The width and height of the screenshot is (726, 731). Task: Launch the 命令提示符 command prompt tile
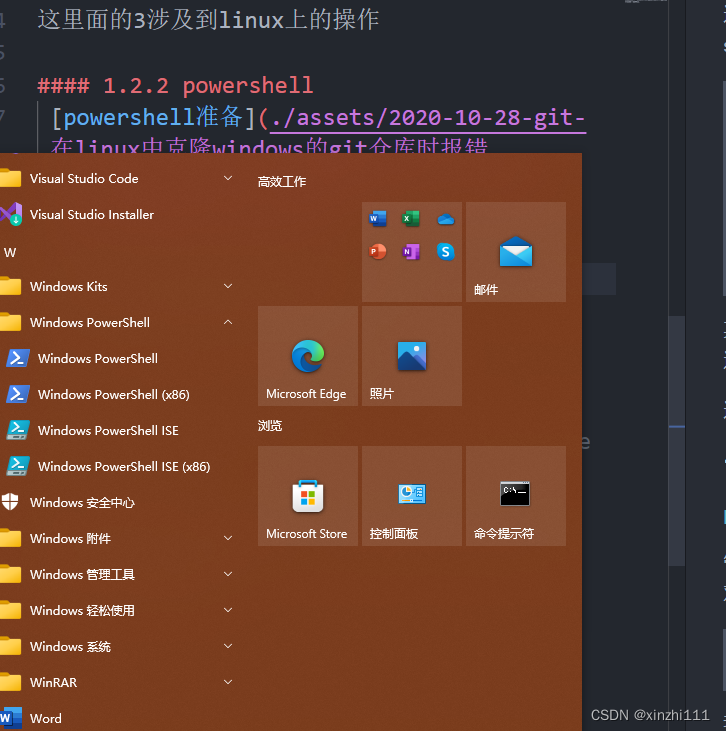click(x=516, y=496)
